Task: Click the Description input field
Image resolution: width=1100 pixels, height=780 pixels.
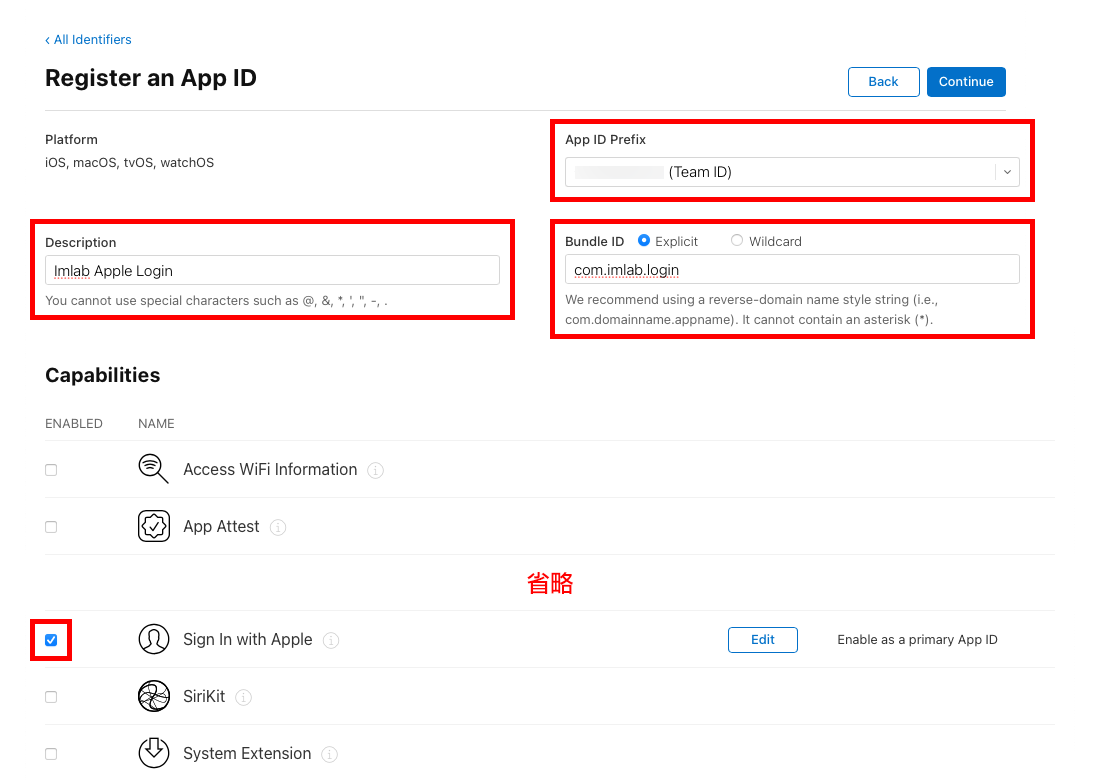Action: pyautogui.click(x=272, y=271)
